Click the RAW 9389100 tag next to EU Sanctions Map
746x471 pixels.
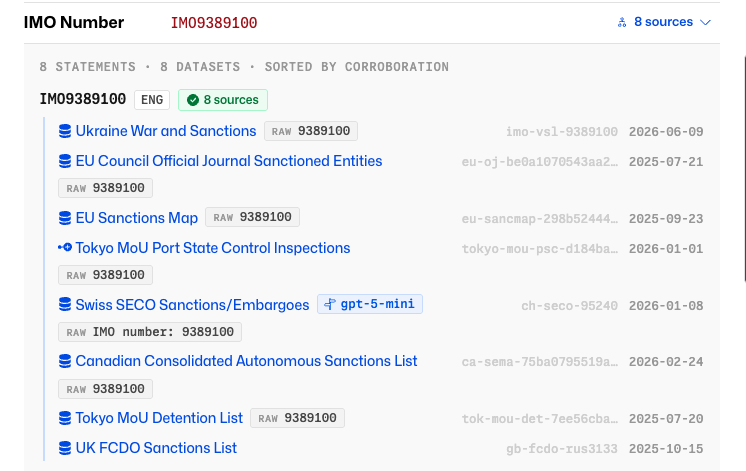pyautogui.click(x=252, y=217)
